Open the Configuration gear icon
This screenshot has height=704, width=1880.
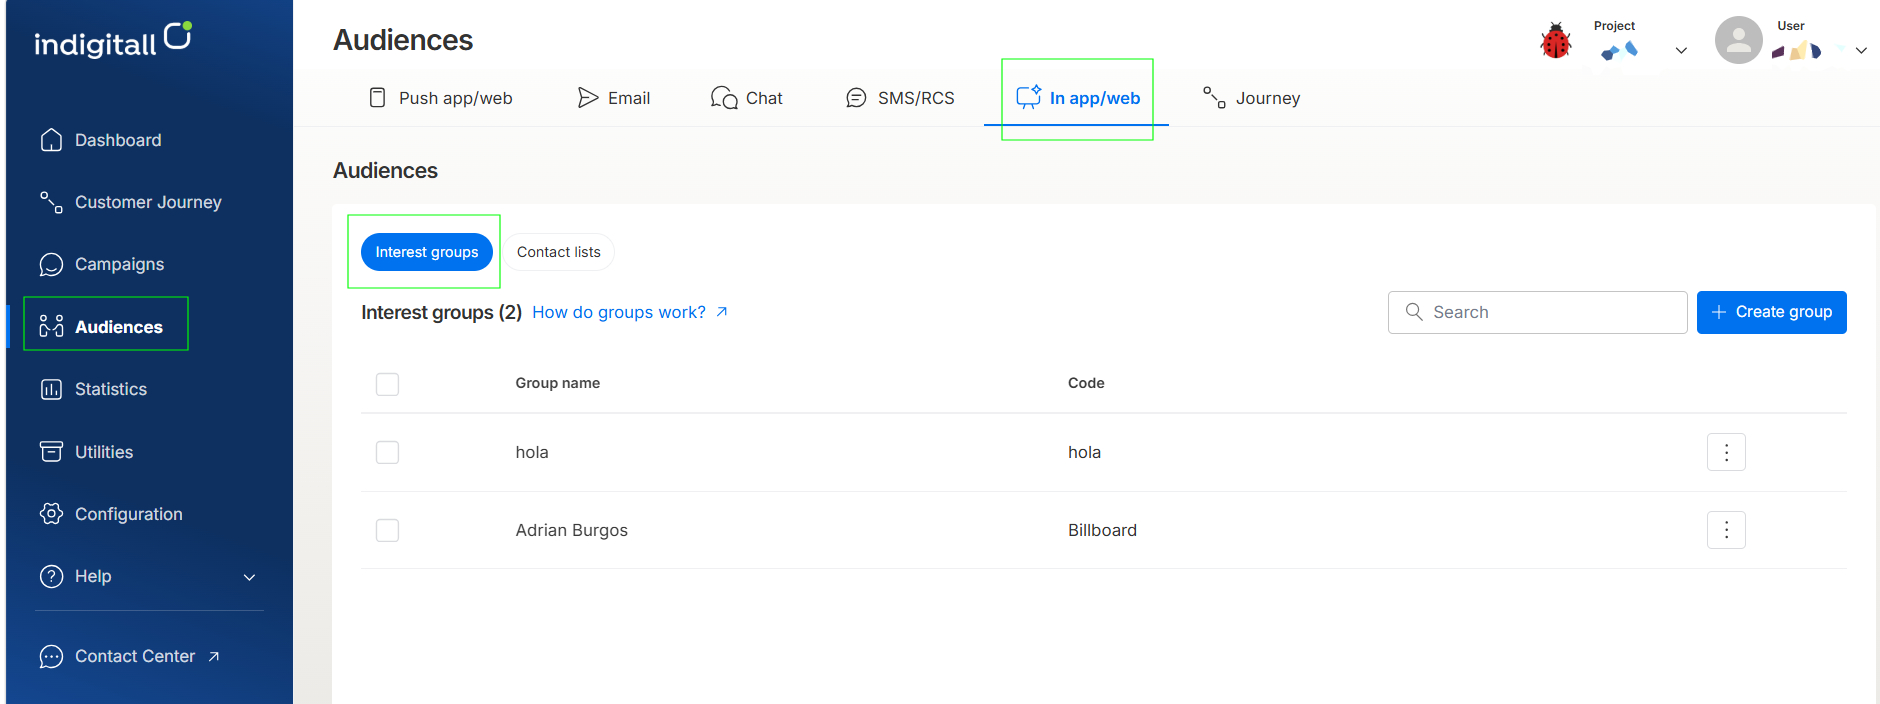pos(51,513)
